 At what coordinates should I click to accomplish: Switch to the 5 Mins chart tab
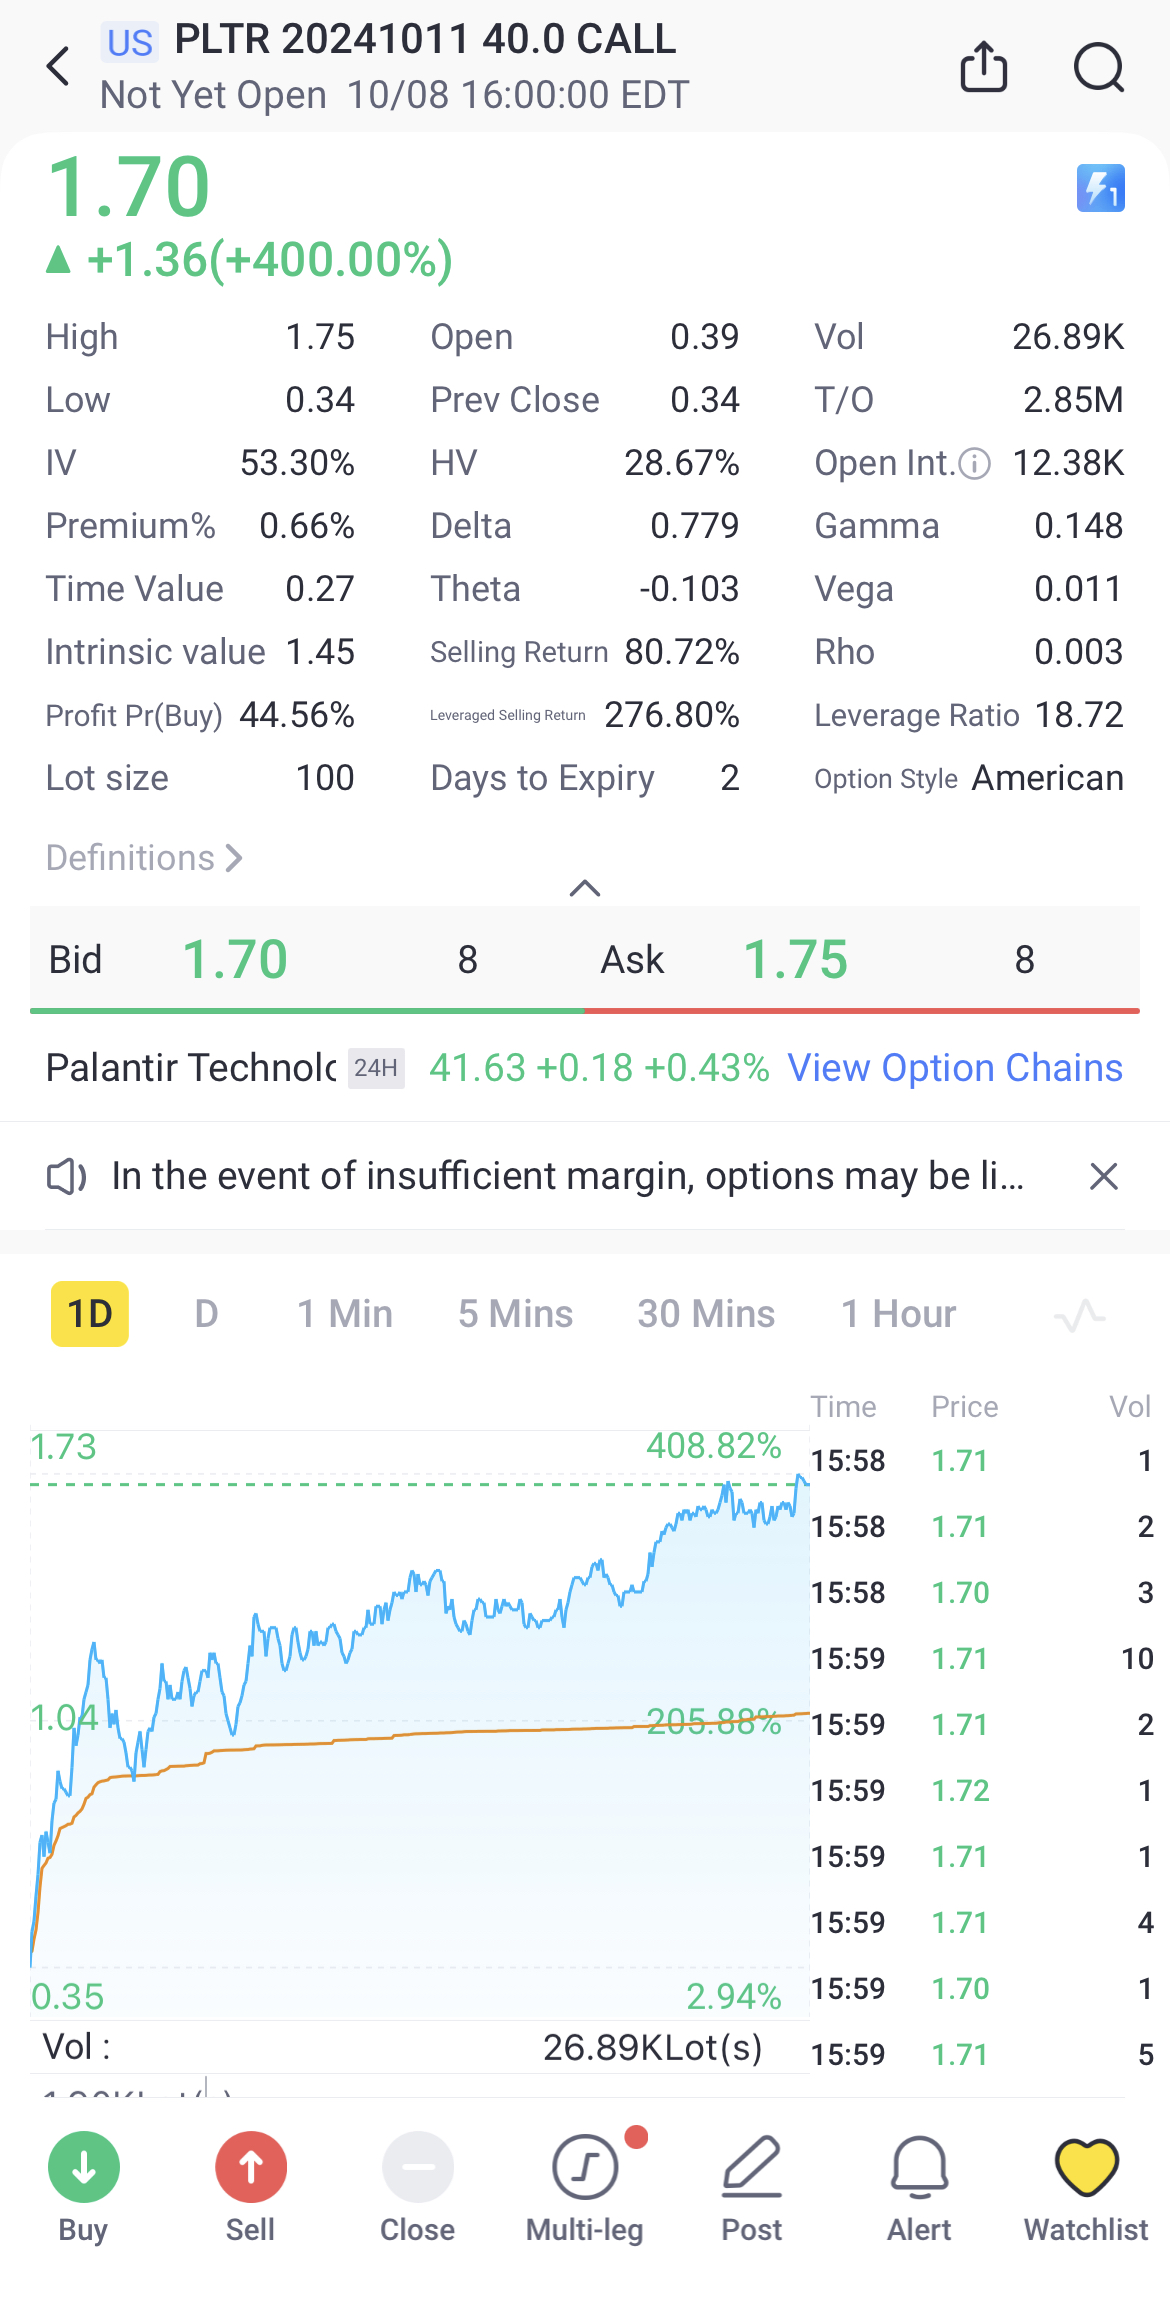[x=515, y=1314]
